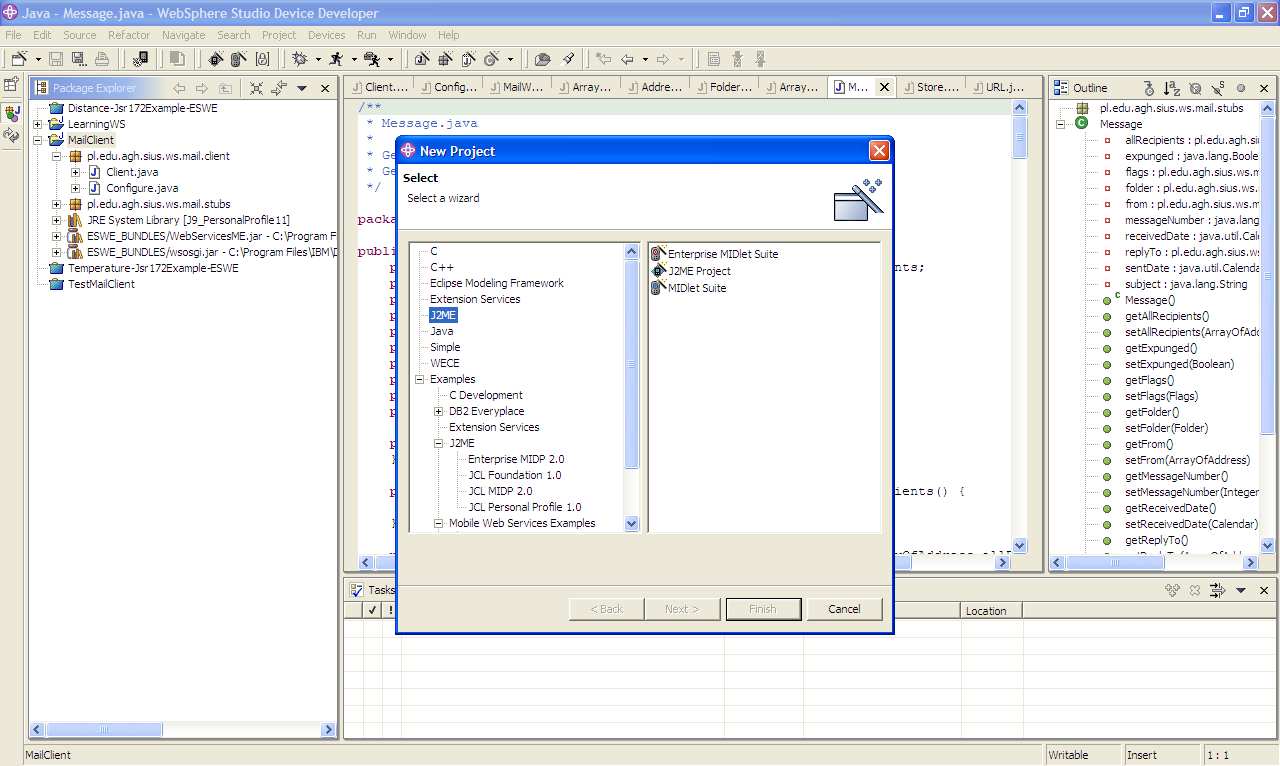Switch to the Folder editor tab

click(x=724, y=87)
